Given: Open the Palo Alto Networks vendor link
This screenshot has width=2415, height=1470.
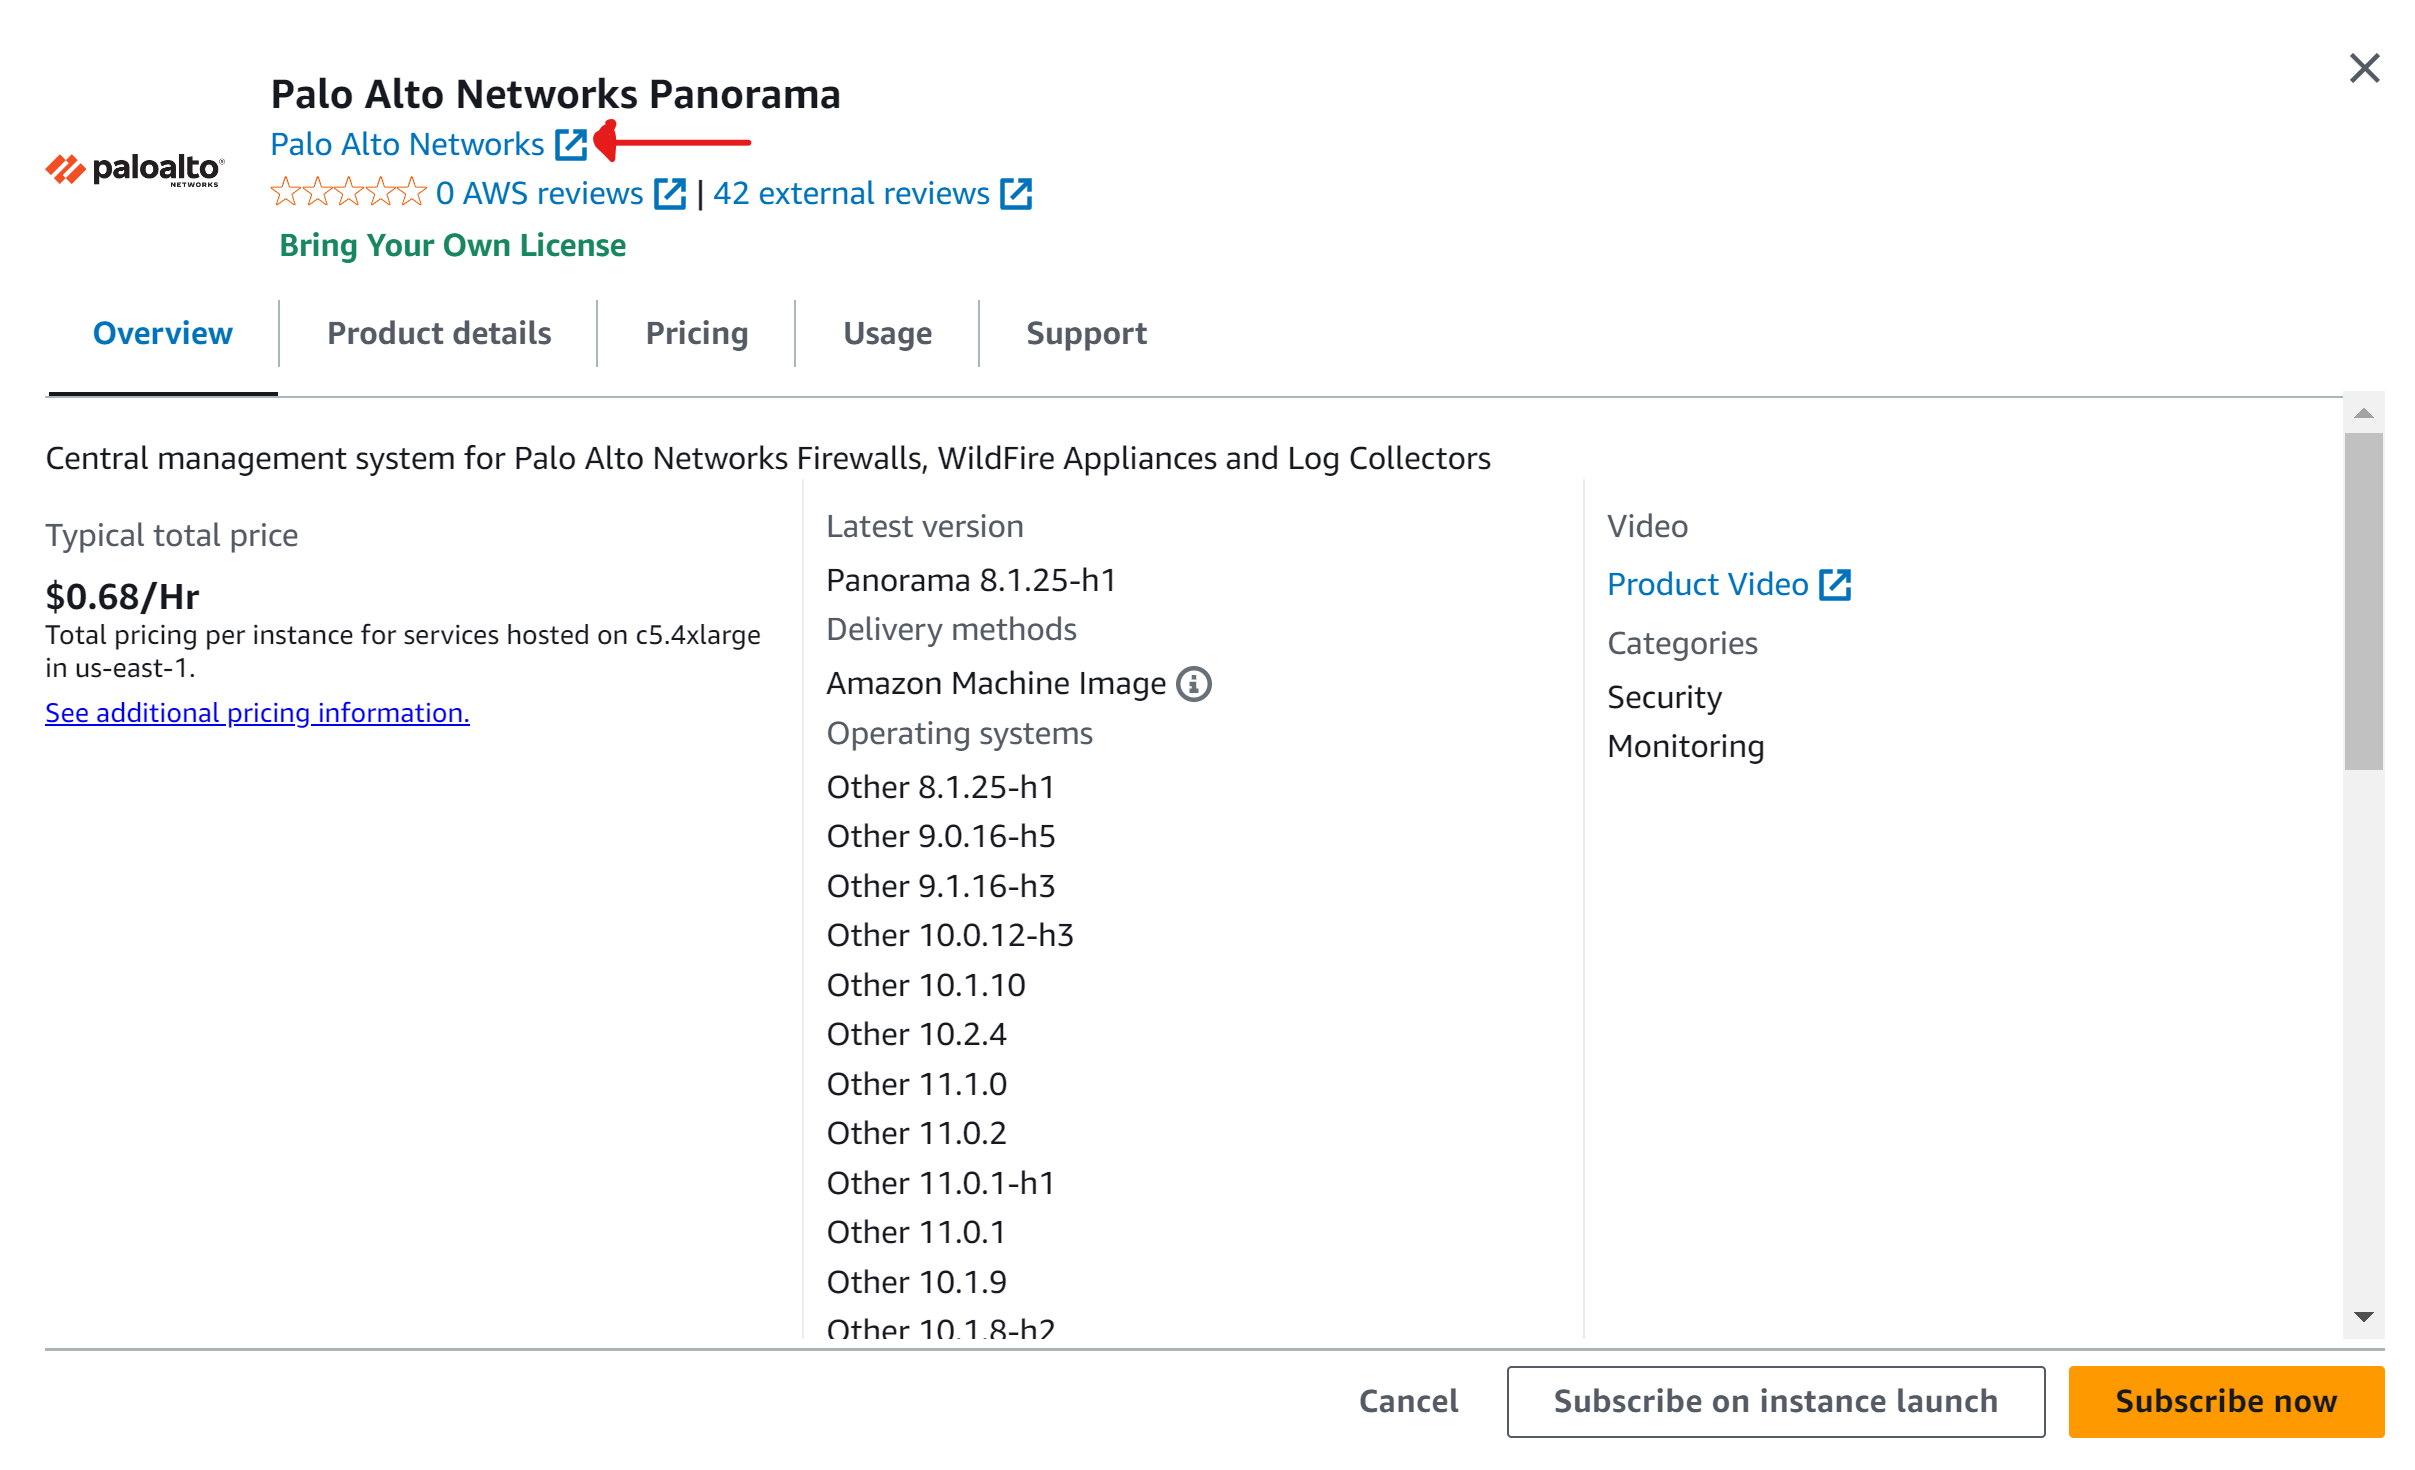Looking at the screenshot, I should tap(407, 144).
